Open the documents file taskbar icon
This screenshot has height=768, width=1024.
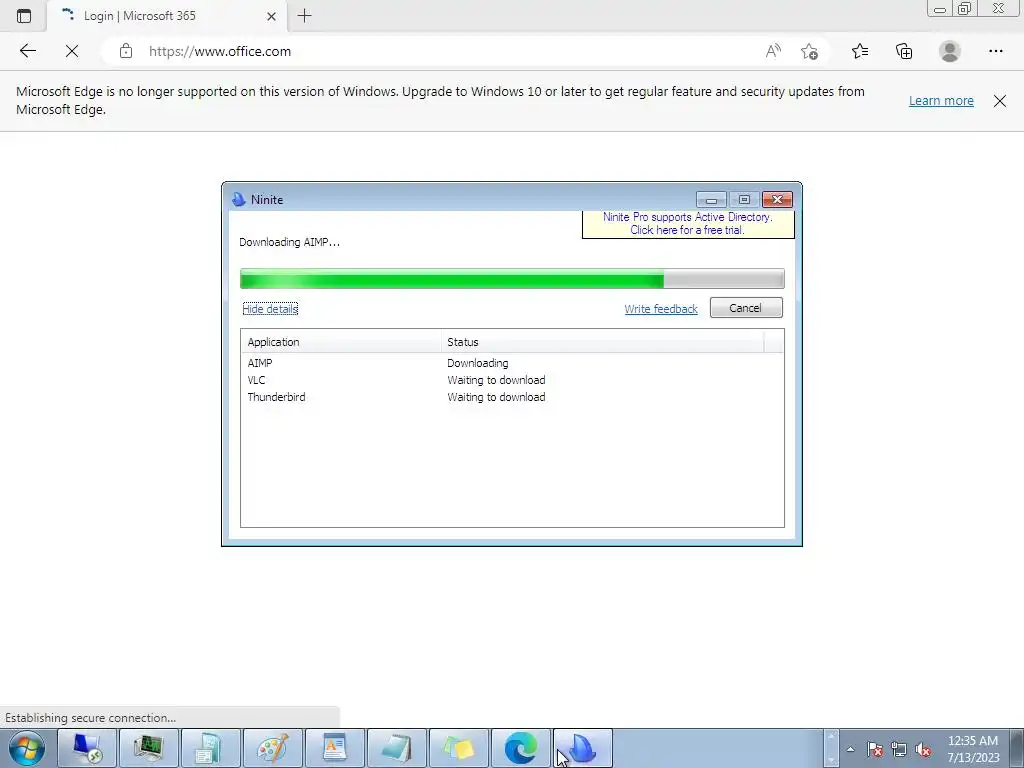(210, 748)
